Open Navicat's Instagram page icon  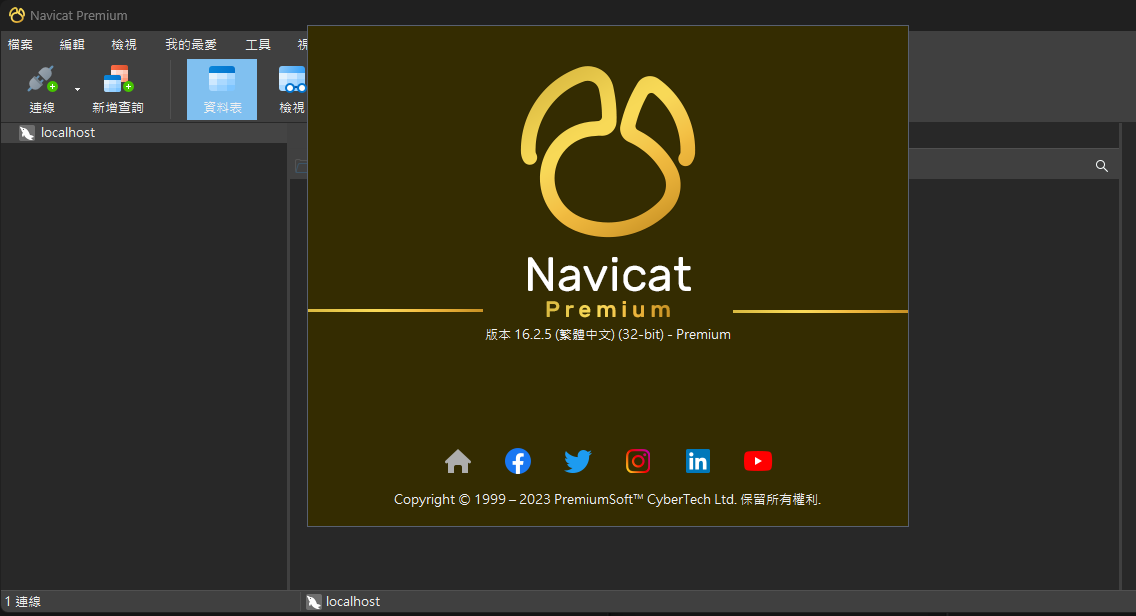(638, 461)
